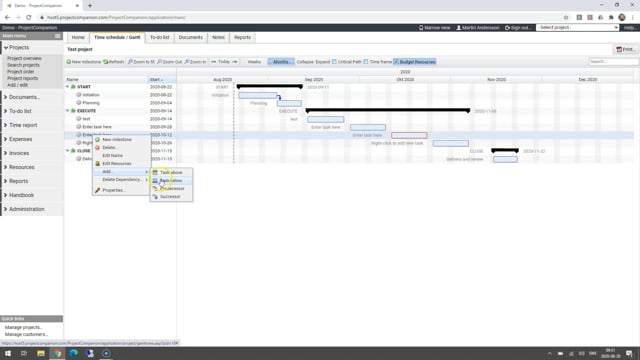Click the left arrow before Today
The height and width of the screenshot is (360, 640).
[x=213, y=62]
